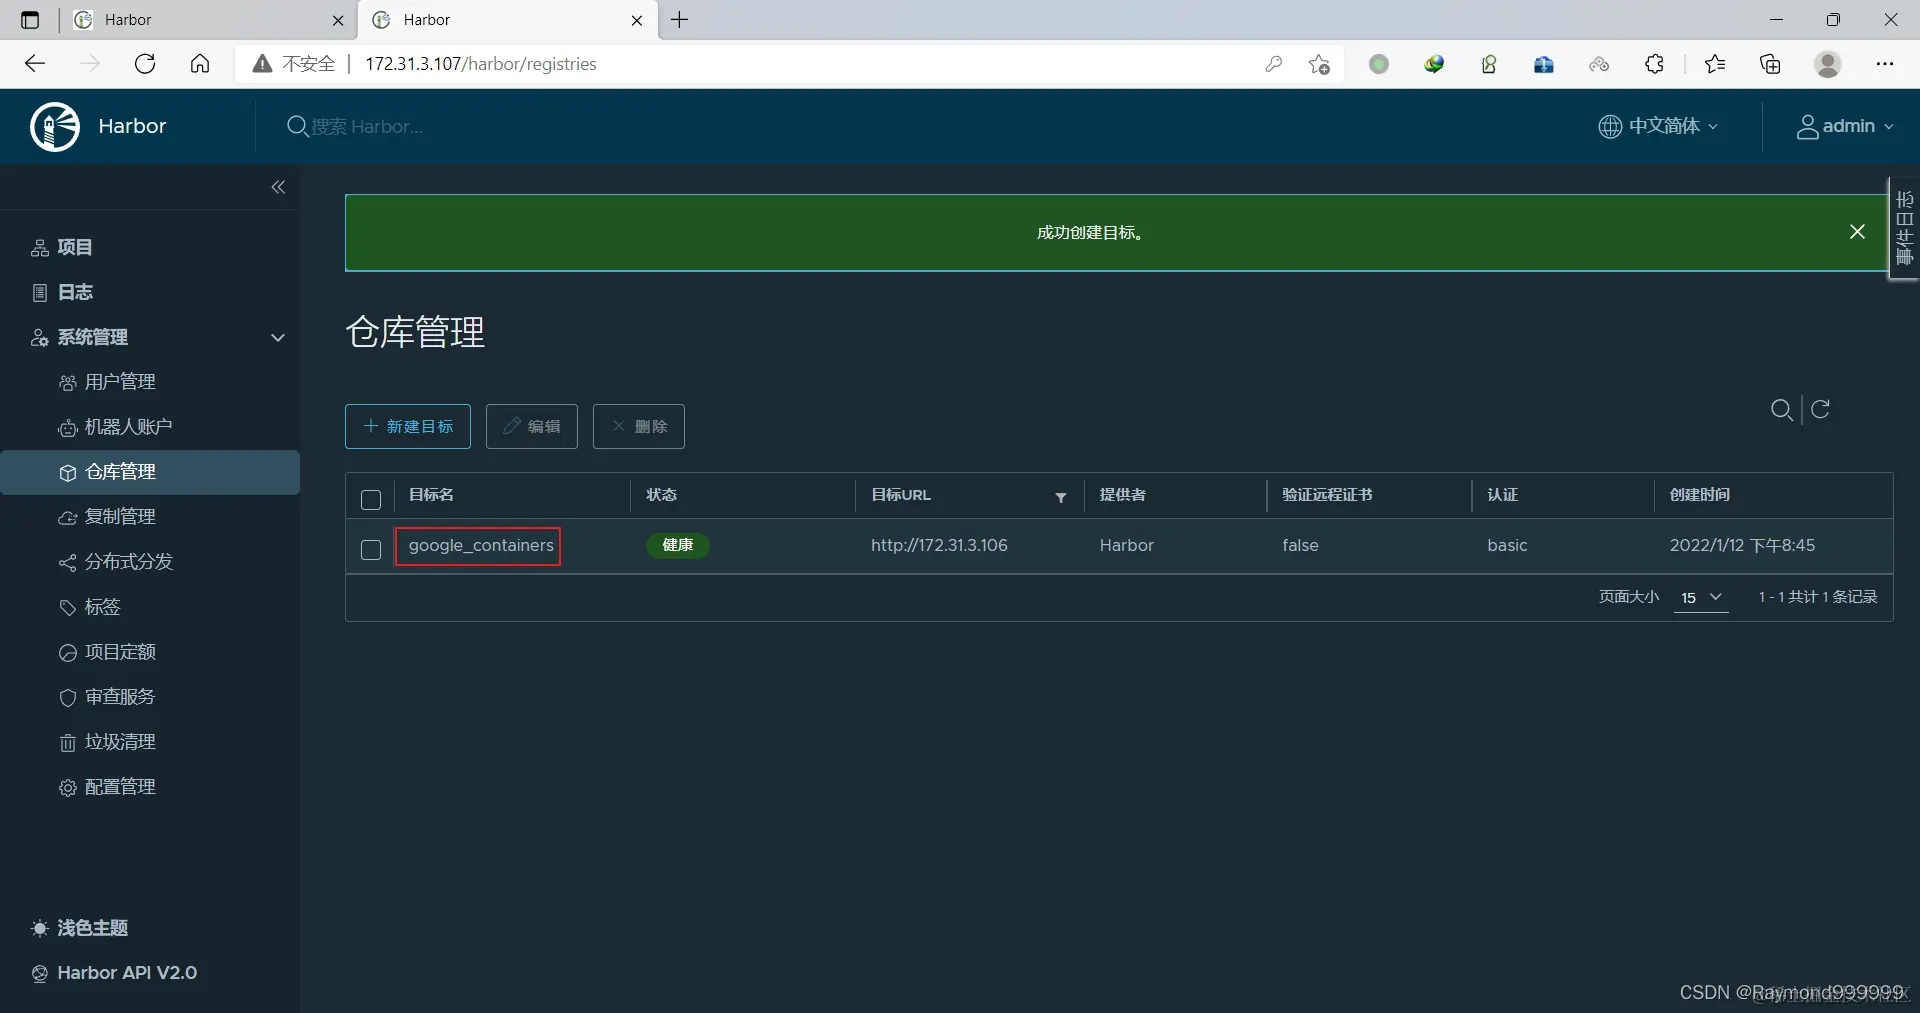
Task: Click the 新建目标 button
Action: [408, 426]
